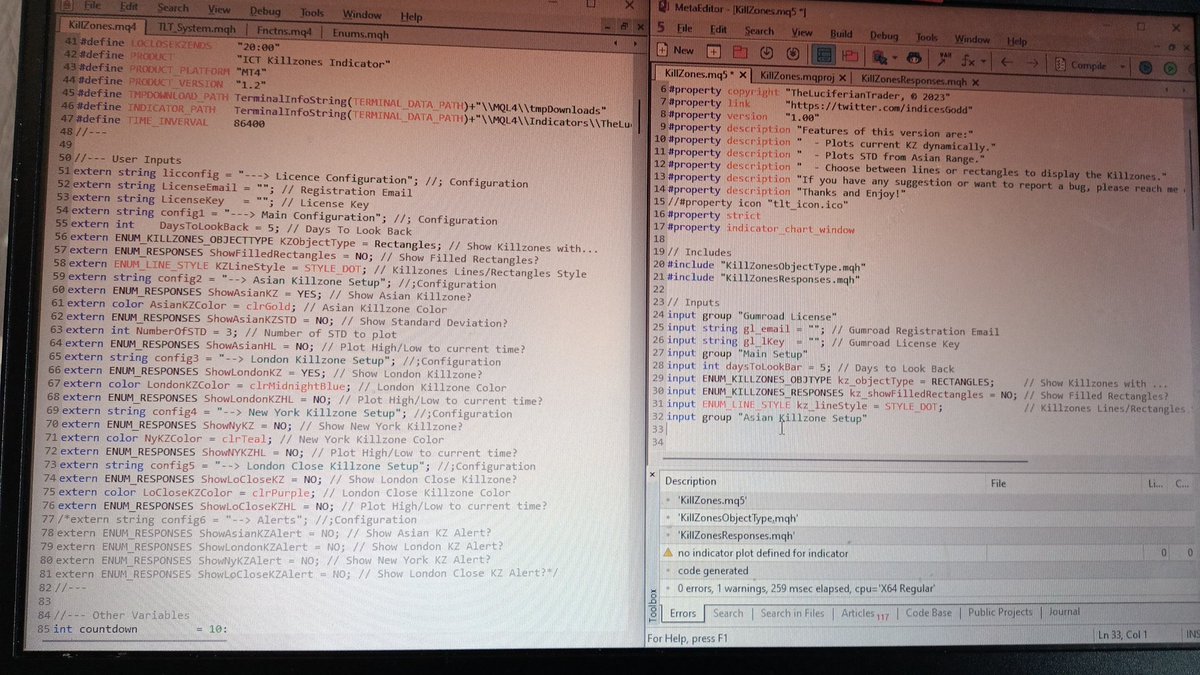
Task: Open Help menu in MetaEditor right window
Action: pos(1017,41)
